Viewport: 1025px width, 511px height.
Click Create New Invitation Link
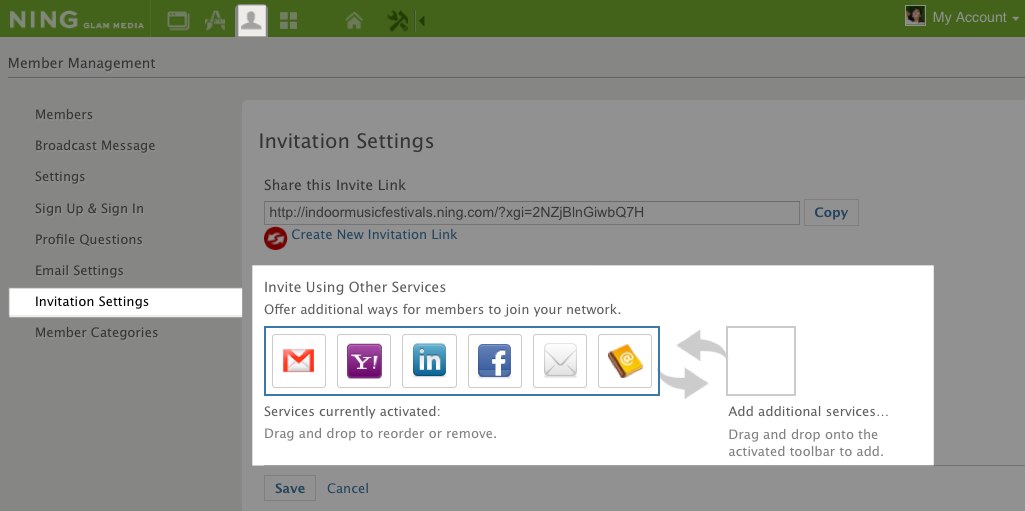(x=374, y=235)
